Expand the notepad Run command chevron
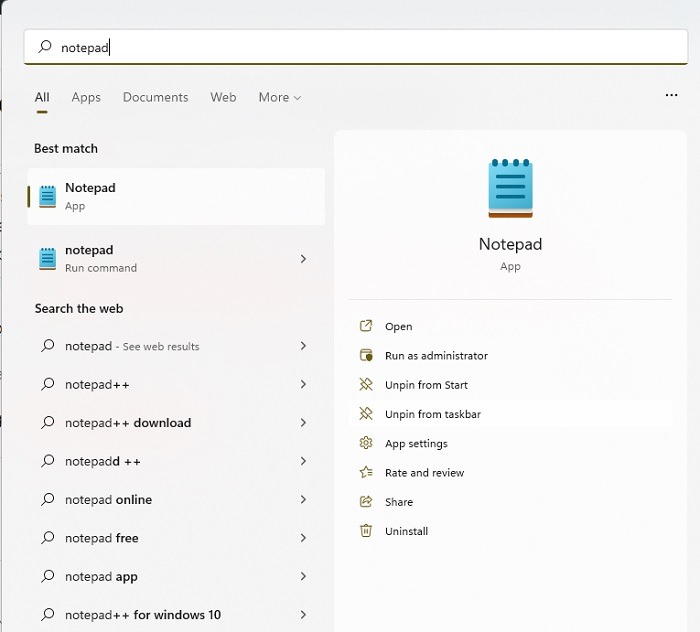 tap(303, 259)
